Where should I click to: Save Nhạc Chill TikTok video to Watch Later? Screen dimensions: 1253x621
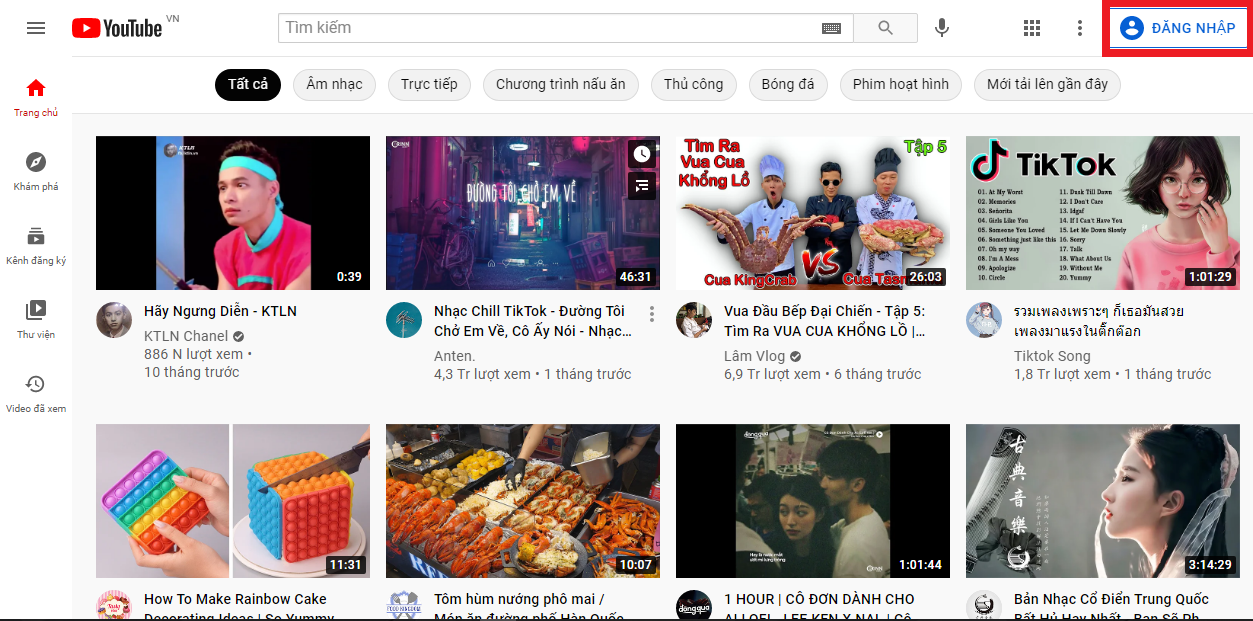pos(641,153)
